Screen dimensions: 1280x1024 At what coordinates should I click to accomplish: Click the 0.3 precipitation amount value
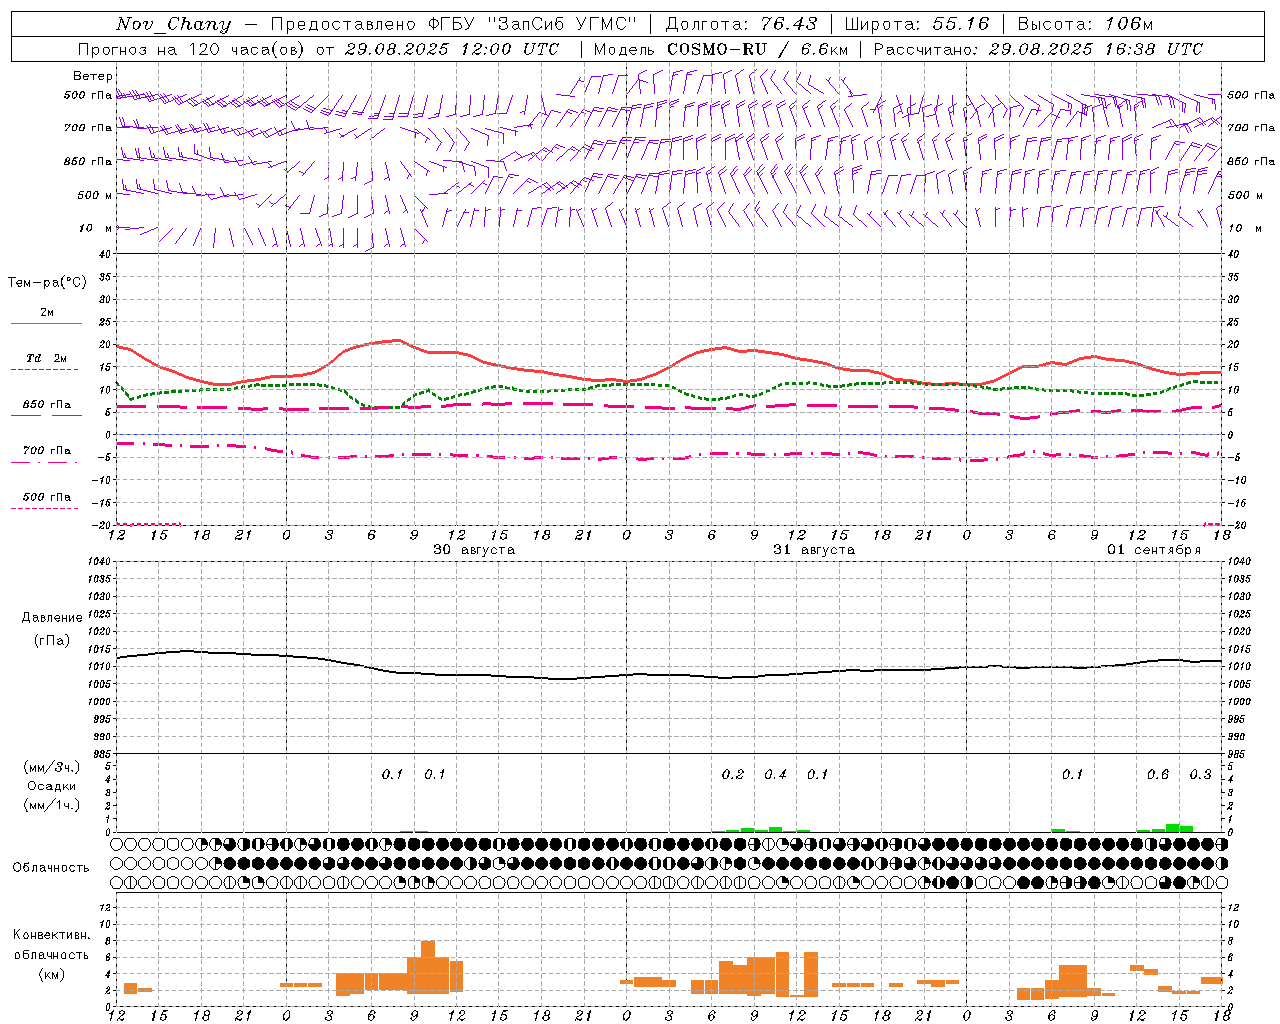pyautogui.click(x=1200, y=774)
